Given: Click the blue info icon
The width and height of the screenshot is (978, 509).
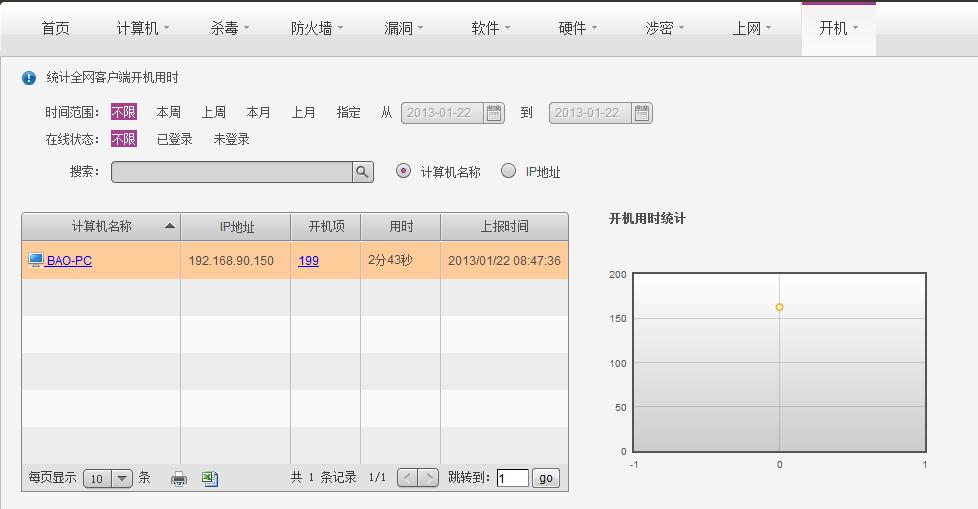Looking at the screenshot, I should coord(29,78).
